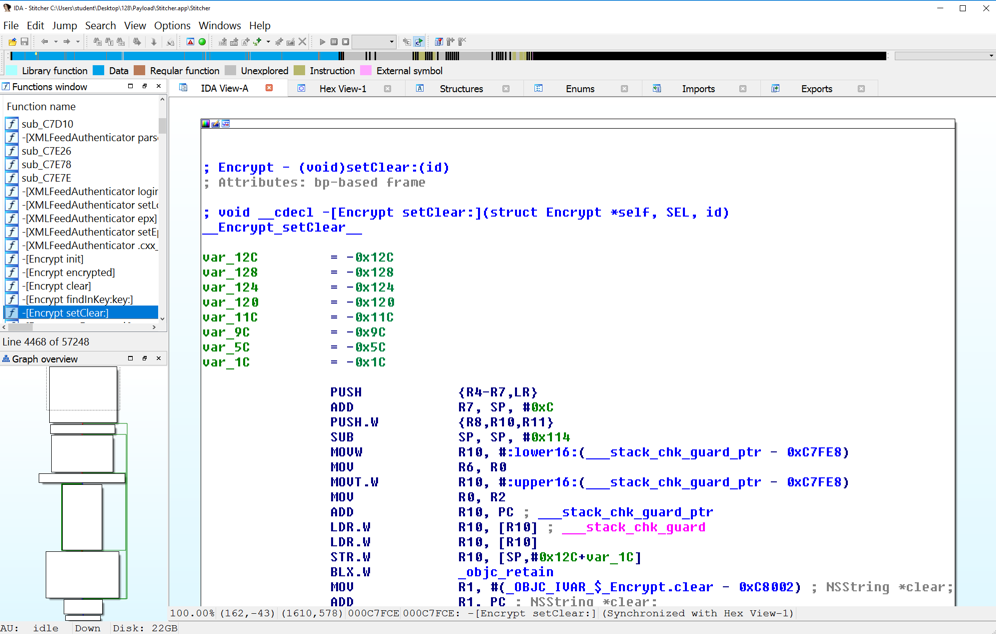
Task: Click the Save database floppy icon
Action: (24, 42)
